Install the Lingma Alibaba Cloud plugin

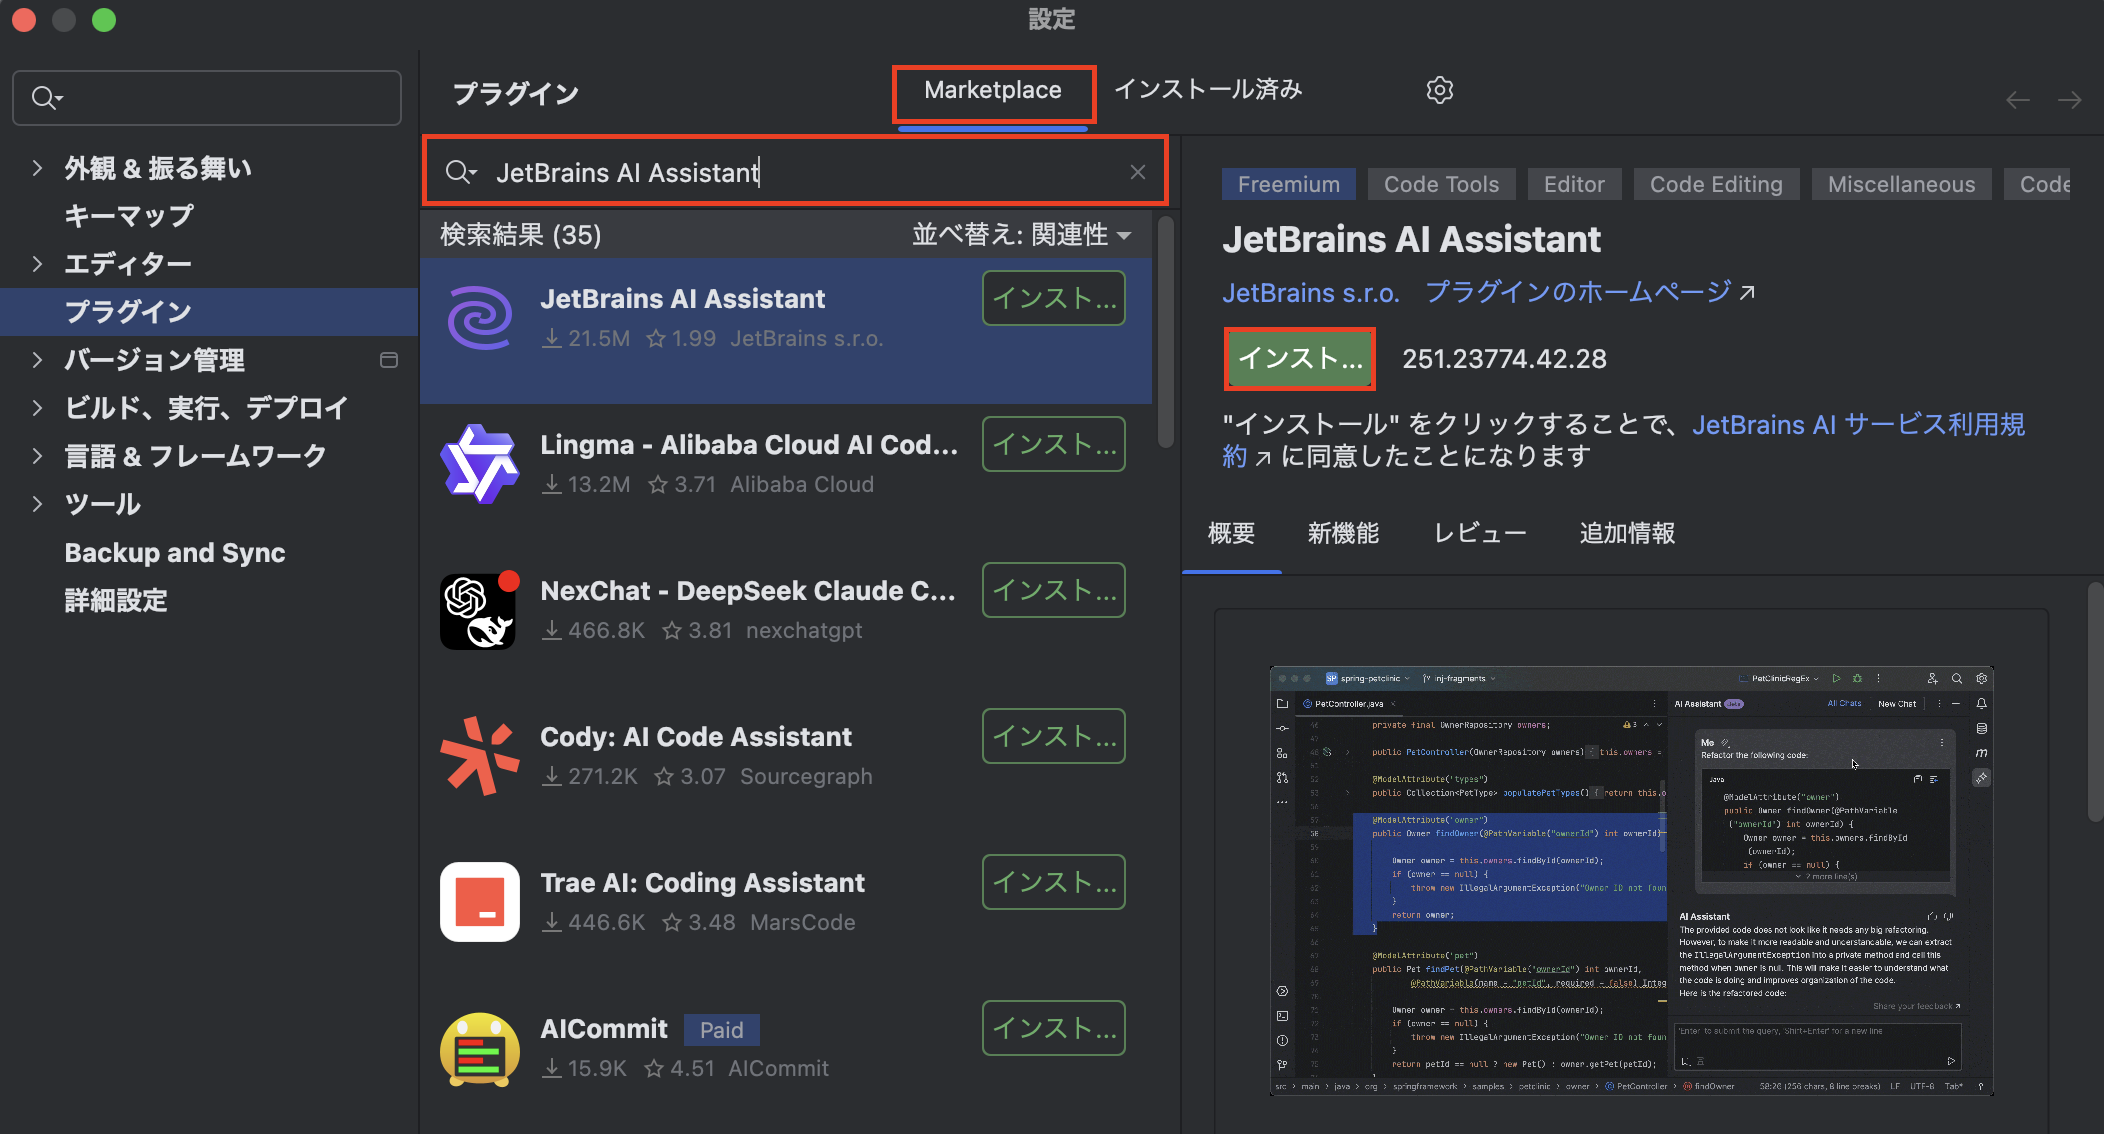(1053, 444)
